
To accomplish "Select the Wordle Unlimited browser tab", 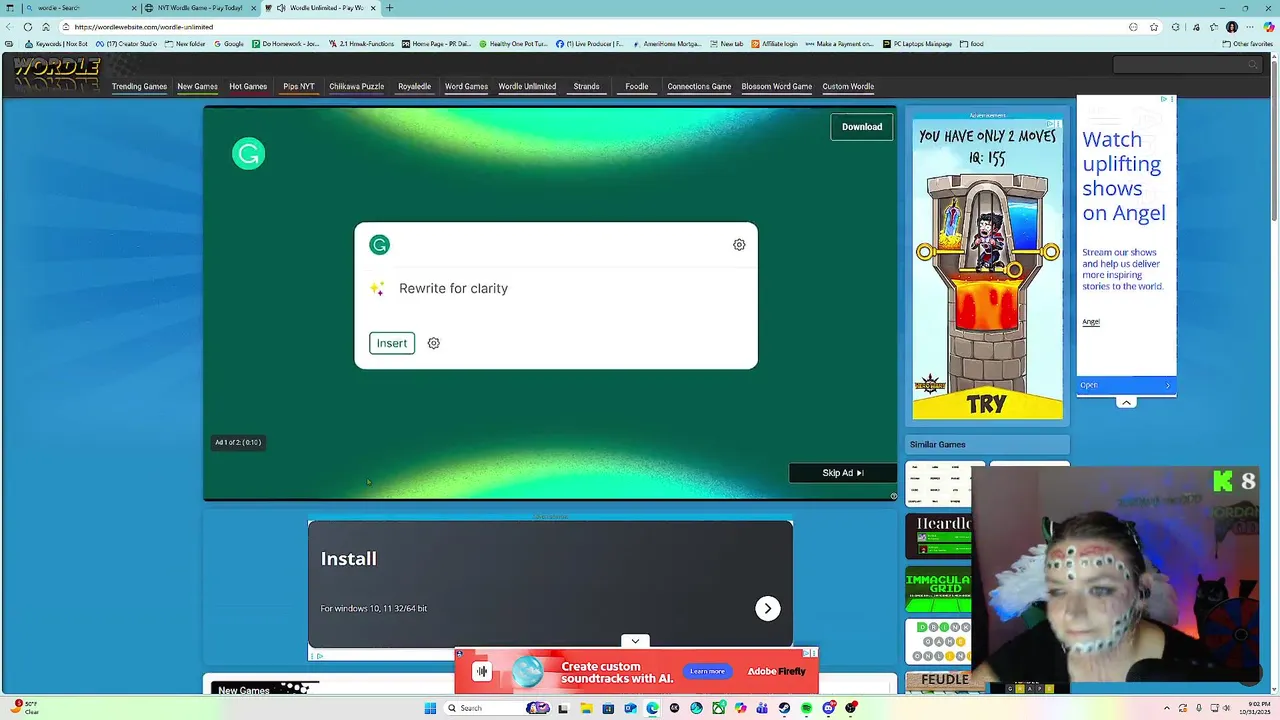I will [x=320, y=8].
